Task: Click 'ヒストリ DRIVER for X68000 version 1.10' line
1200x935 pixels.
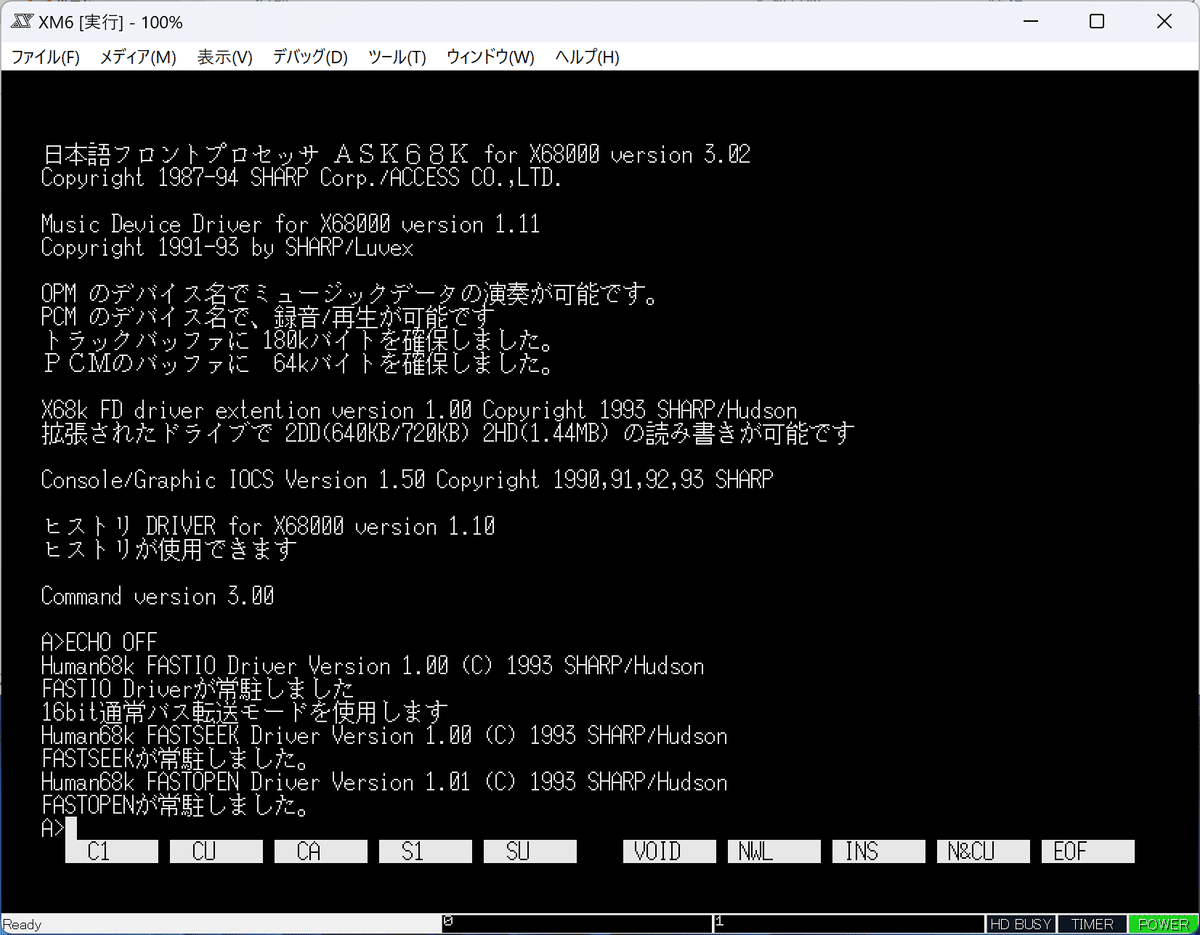Action: point(268,526)
